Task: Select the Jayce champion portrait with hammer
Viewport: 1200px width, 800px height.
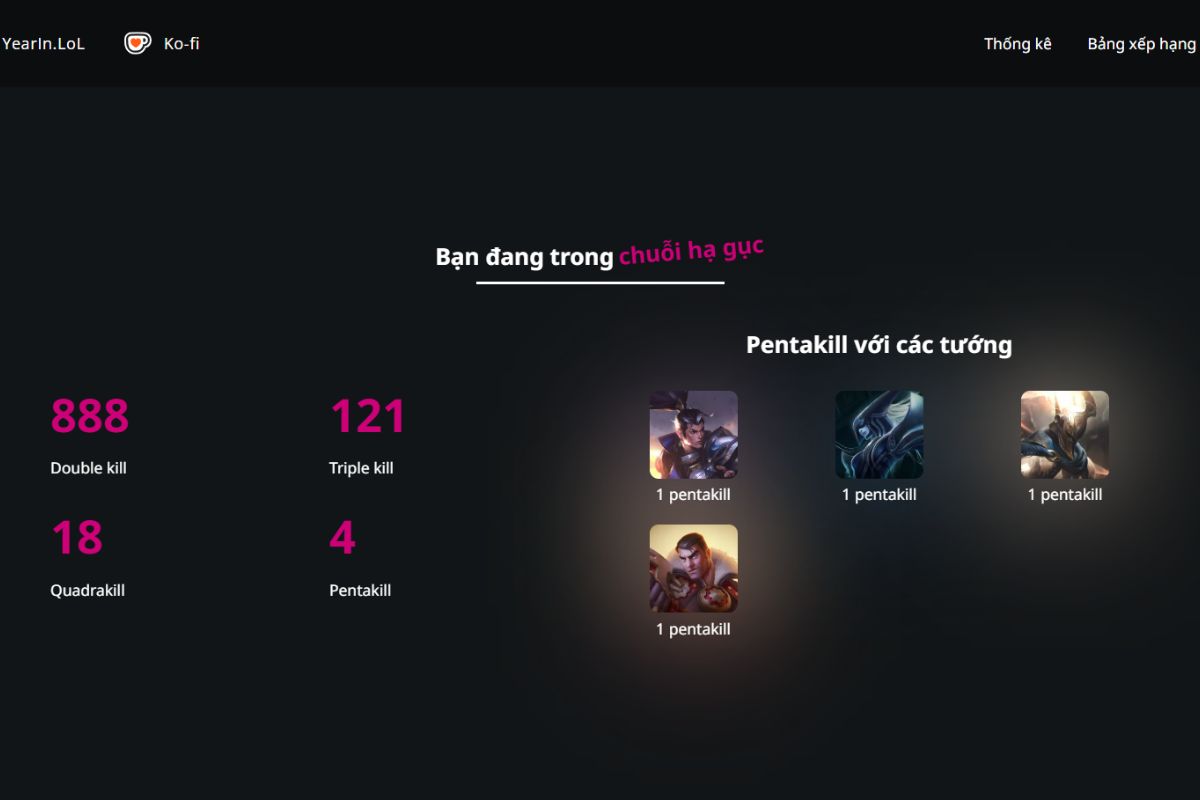Action: (x=694, y=569)
